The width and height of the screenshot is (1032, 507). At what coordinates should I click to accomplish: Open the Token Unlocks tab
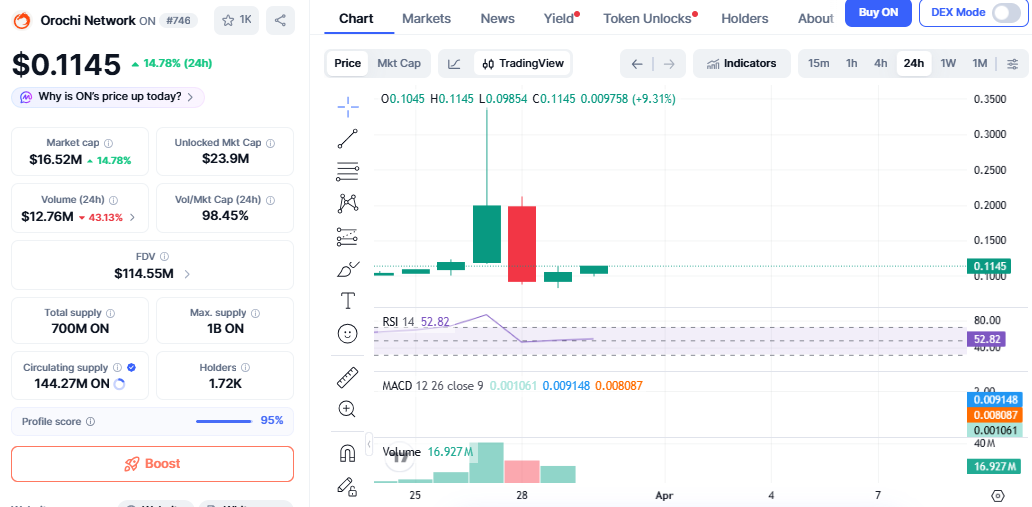[648, 18]
